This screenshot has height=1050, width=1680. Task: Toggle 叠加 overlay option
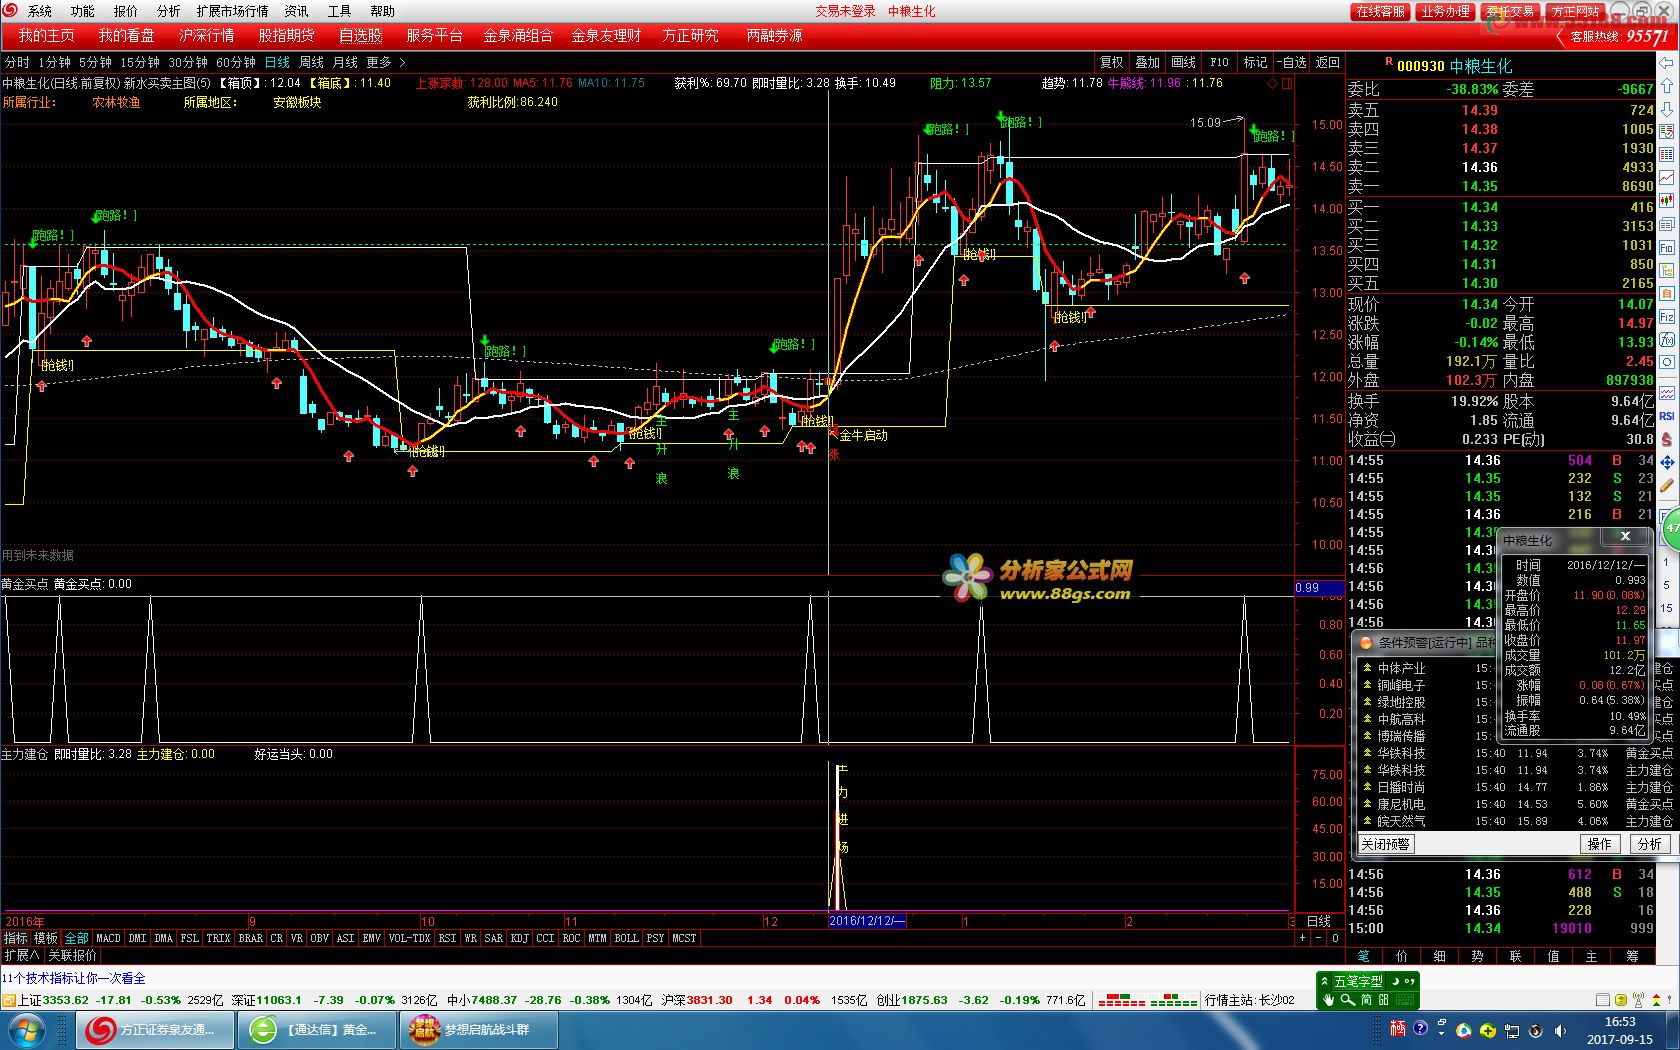(1148, 62)
